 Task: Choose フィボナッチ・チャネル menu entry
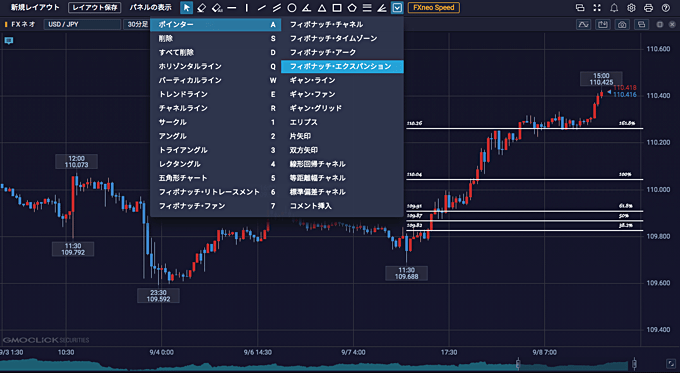coord(342,24)
